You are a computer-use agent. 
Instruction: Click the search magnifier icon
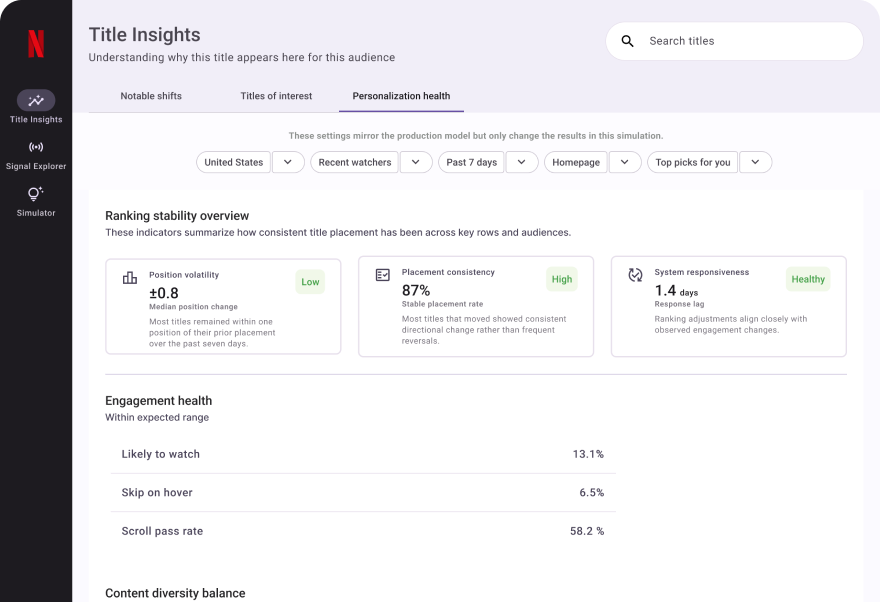click(628, 41)
